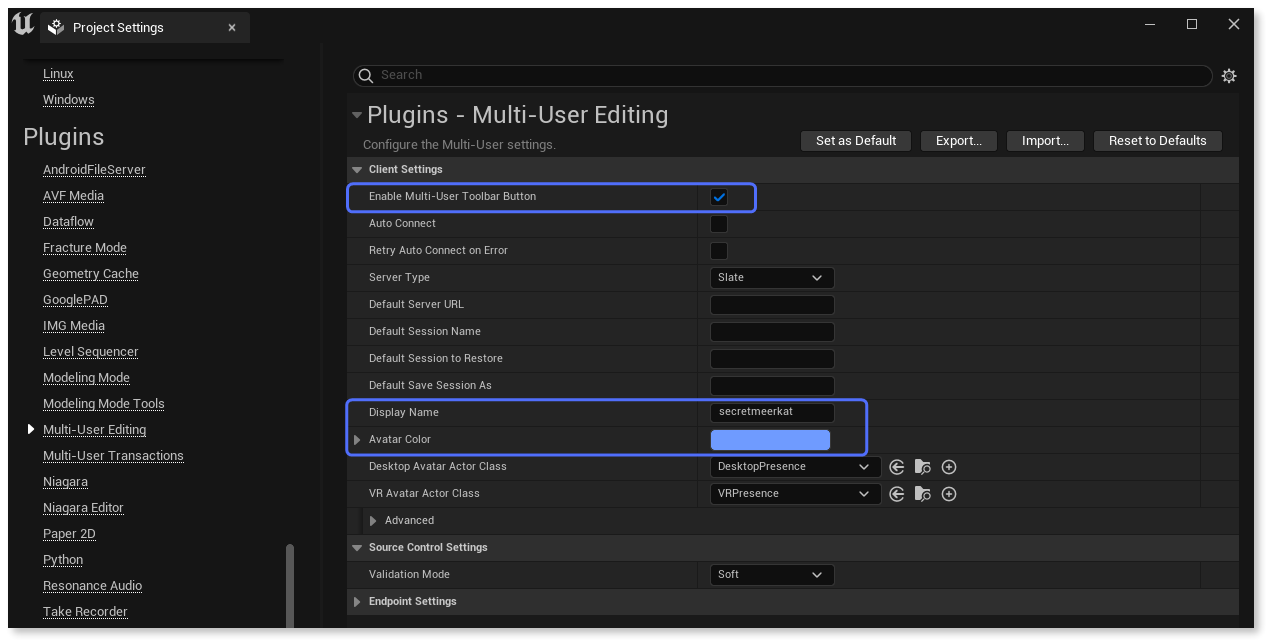Open the Avatar Color swatch picker
The height and width of the screenshot is (641, 1267).
pyautogui.click(x=770, y=439)
